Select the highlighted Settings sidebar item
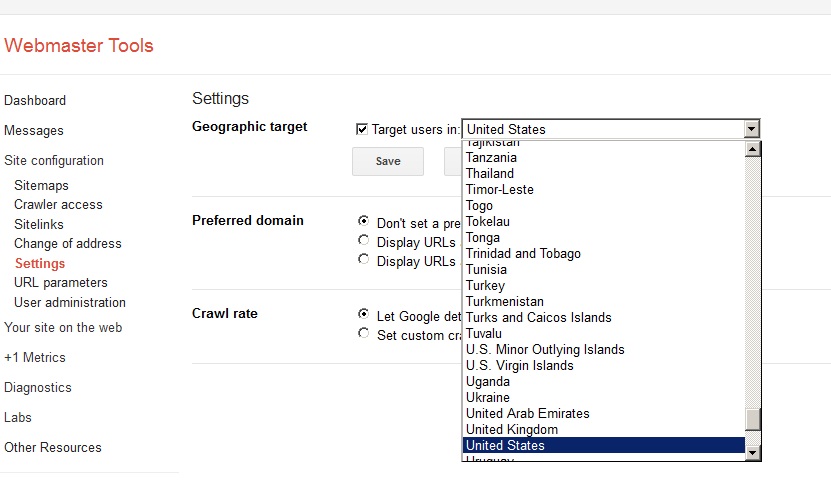The width and height of the screenshot is (831, 480). 40,263
